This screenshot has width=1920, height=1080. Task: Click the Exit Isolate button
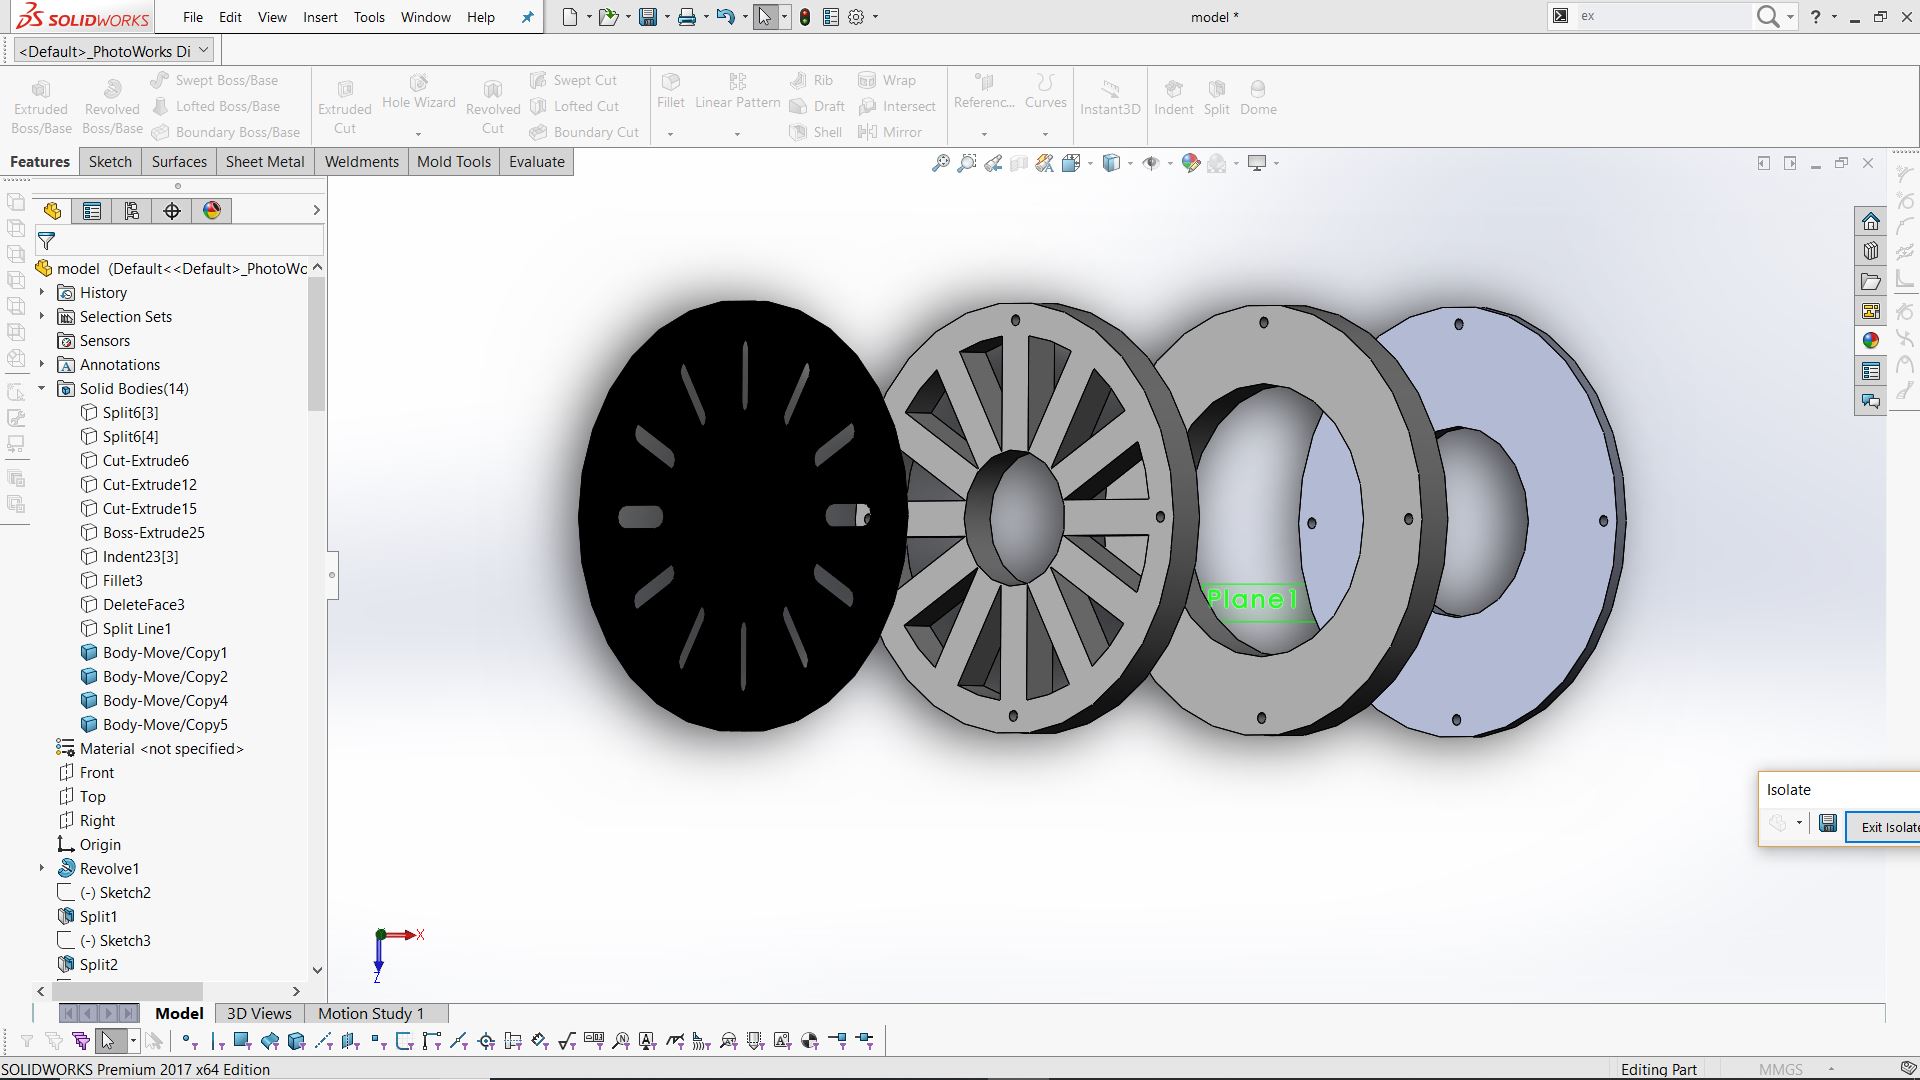click(1887, 827)
